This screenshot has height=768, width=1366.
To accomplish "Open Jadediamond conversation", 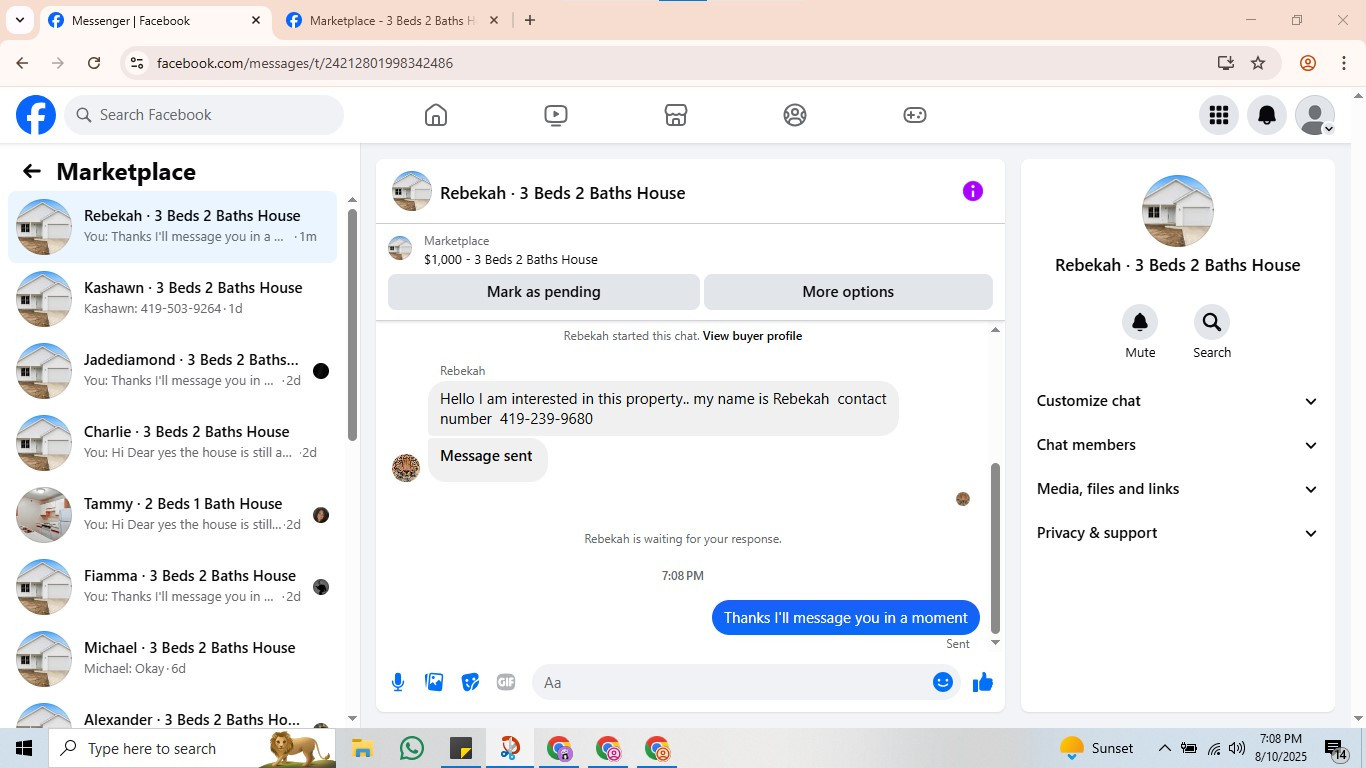I will pyautogui.click(x=173, y=370).
